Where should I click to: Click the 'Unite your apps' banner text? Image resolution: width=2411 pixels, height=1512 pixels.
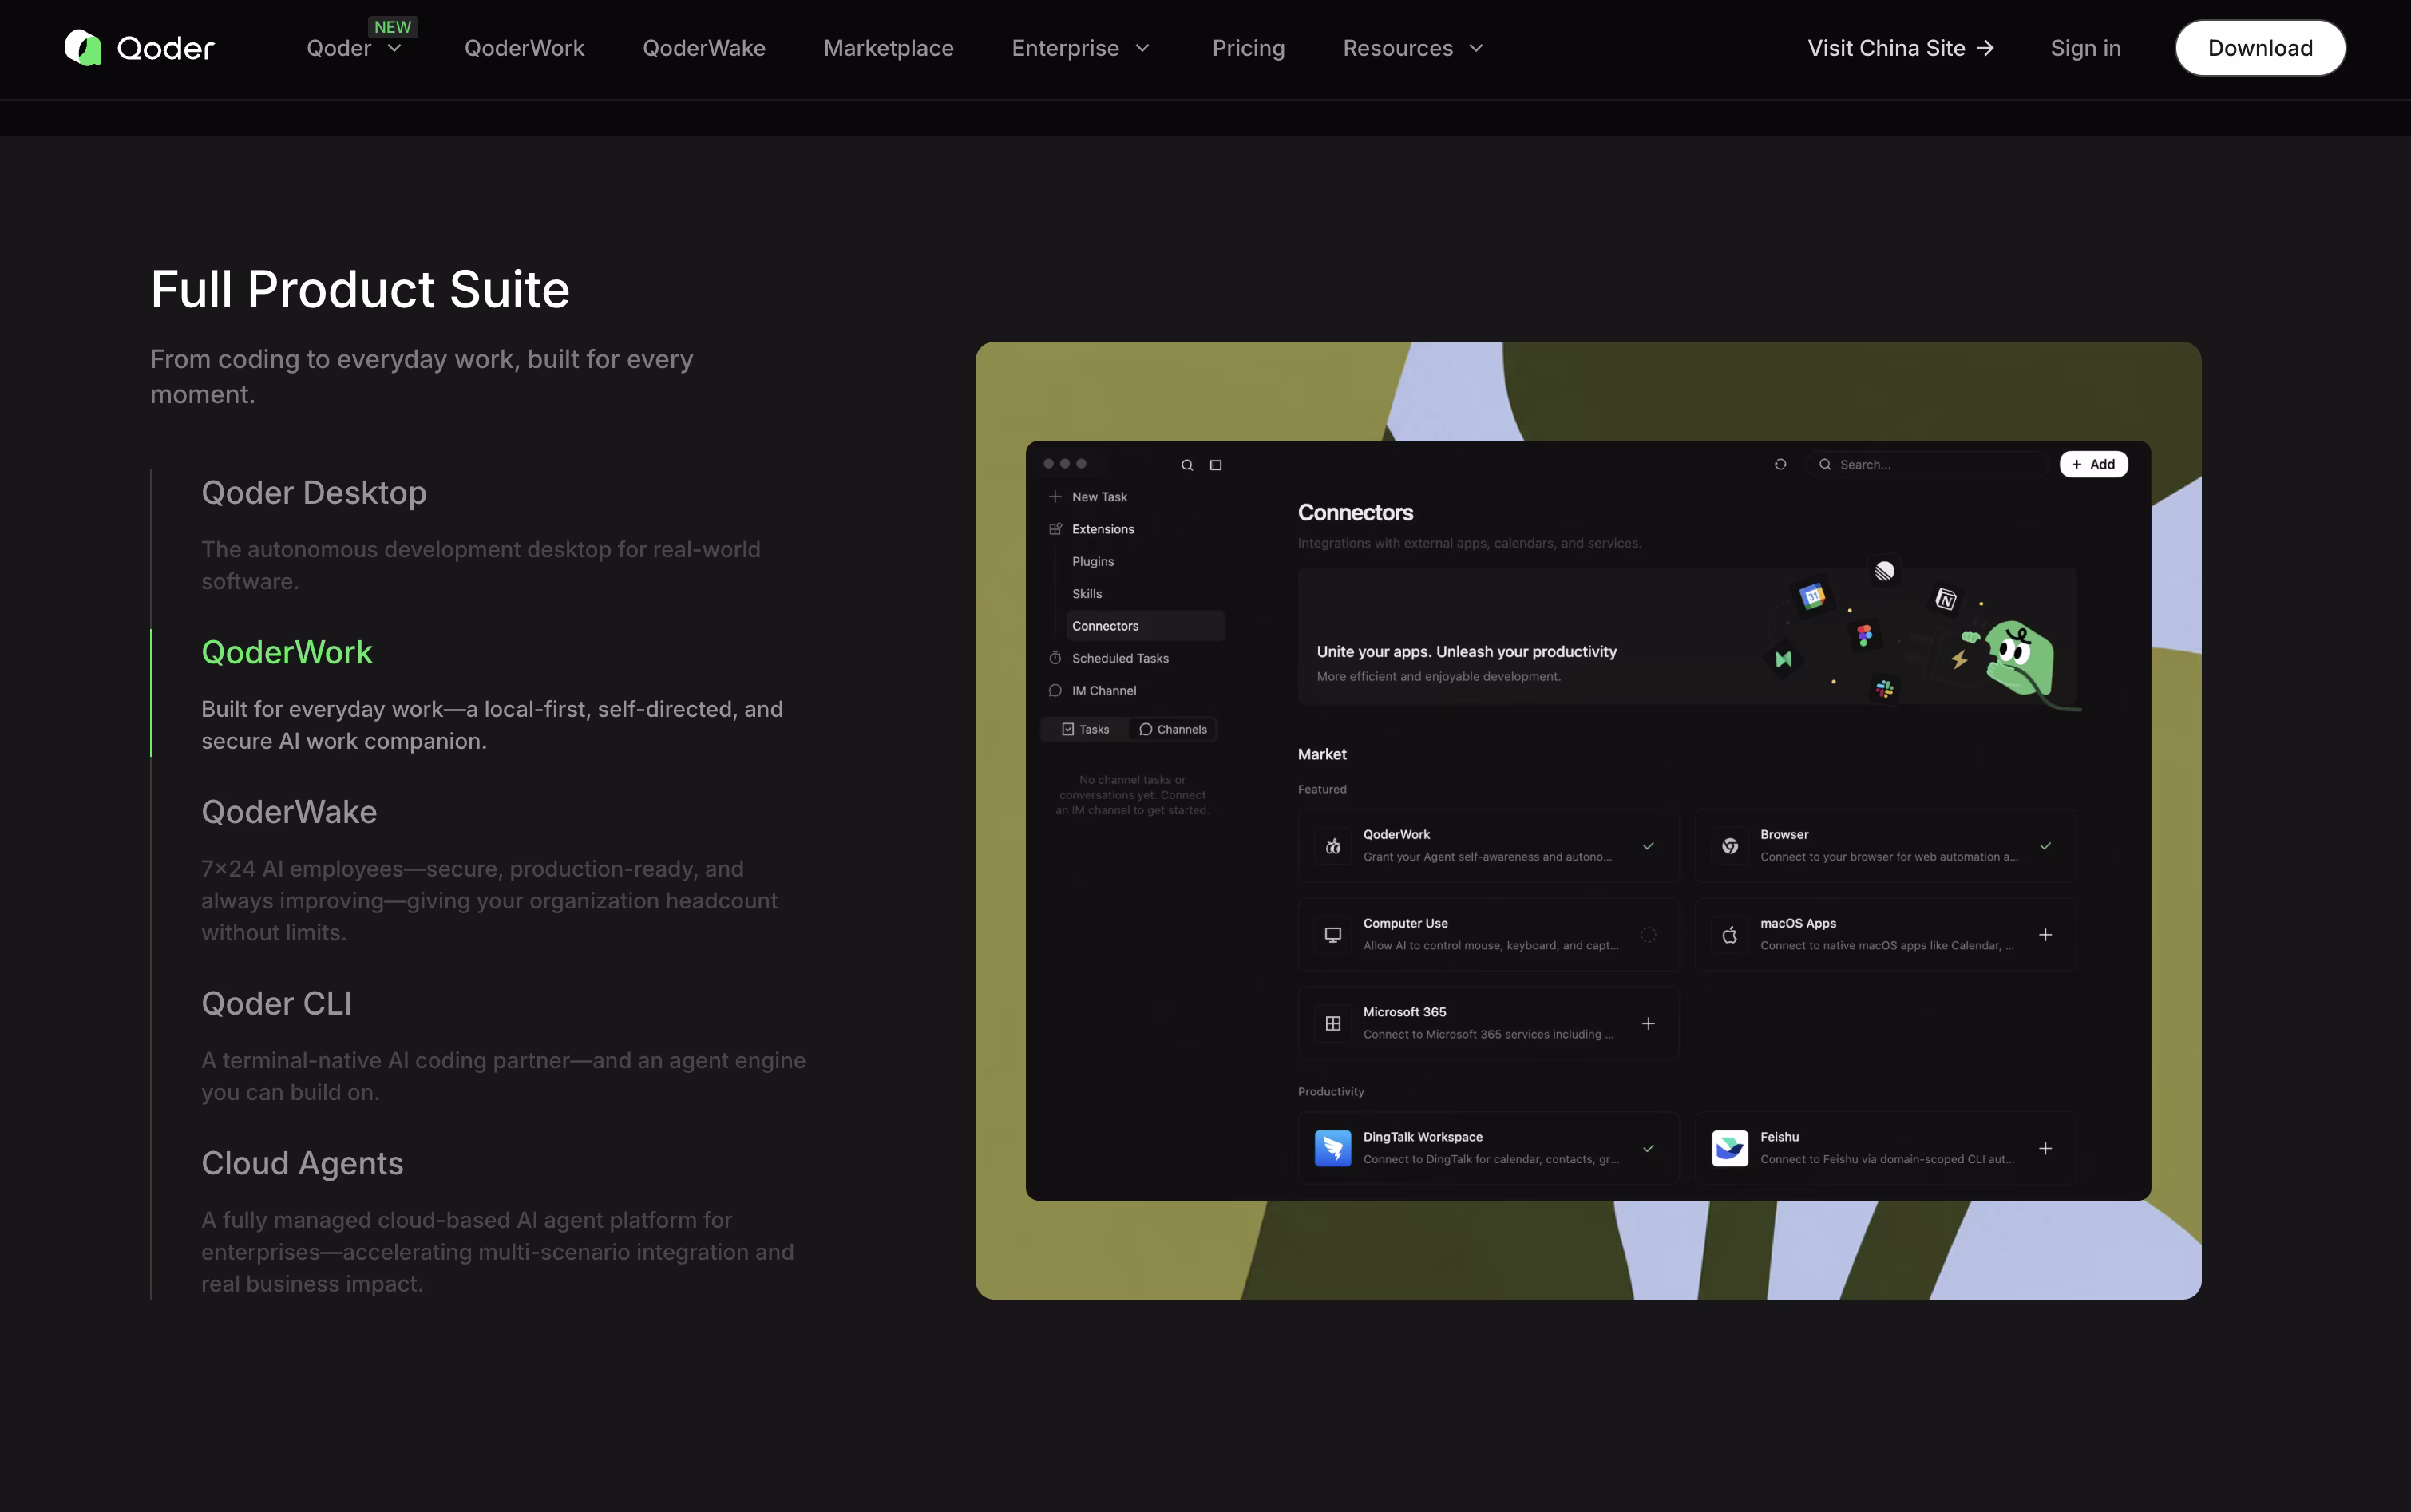1466,652
